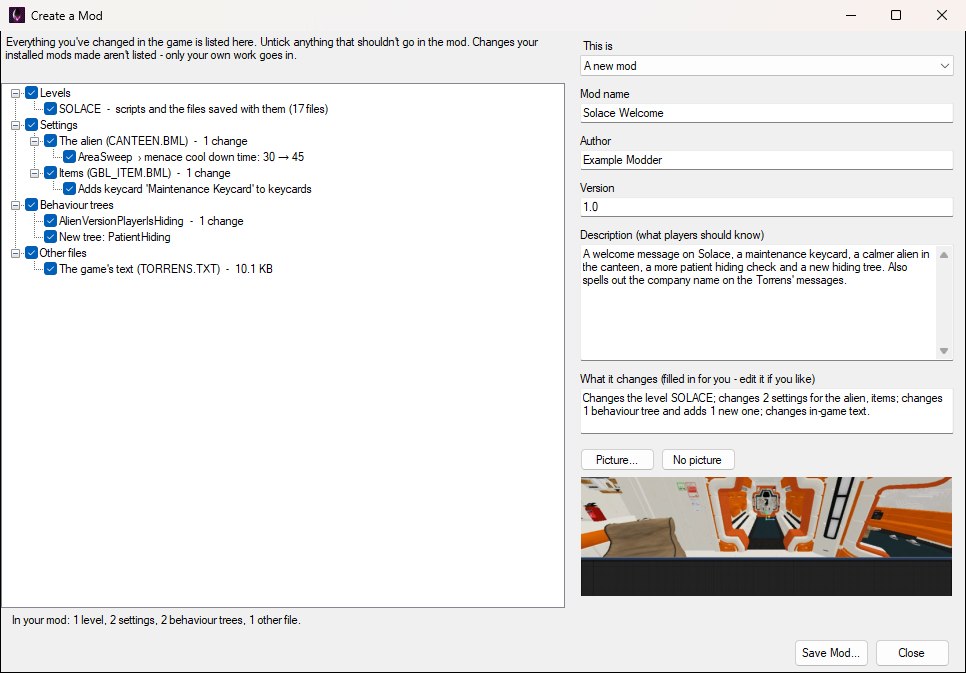Click the 'In your mod: 1 level' status text
This screenshot has width=966, height=673.
click(156, 620)
